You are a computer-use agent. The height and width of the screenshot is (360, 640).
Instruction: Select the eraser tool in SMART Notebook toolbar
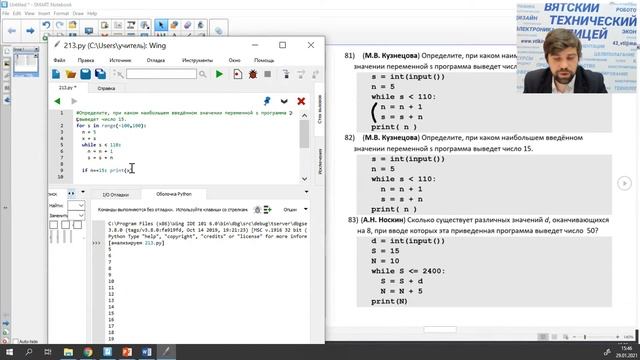pyautogui.click(x=187, y=25)
